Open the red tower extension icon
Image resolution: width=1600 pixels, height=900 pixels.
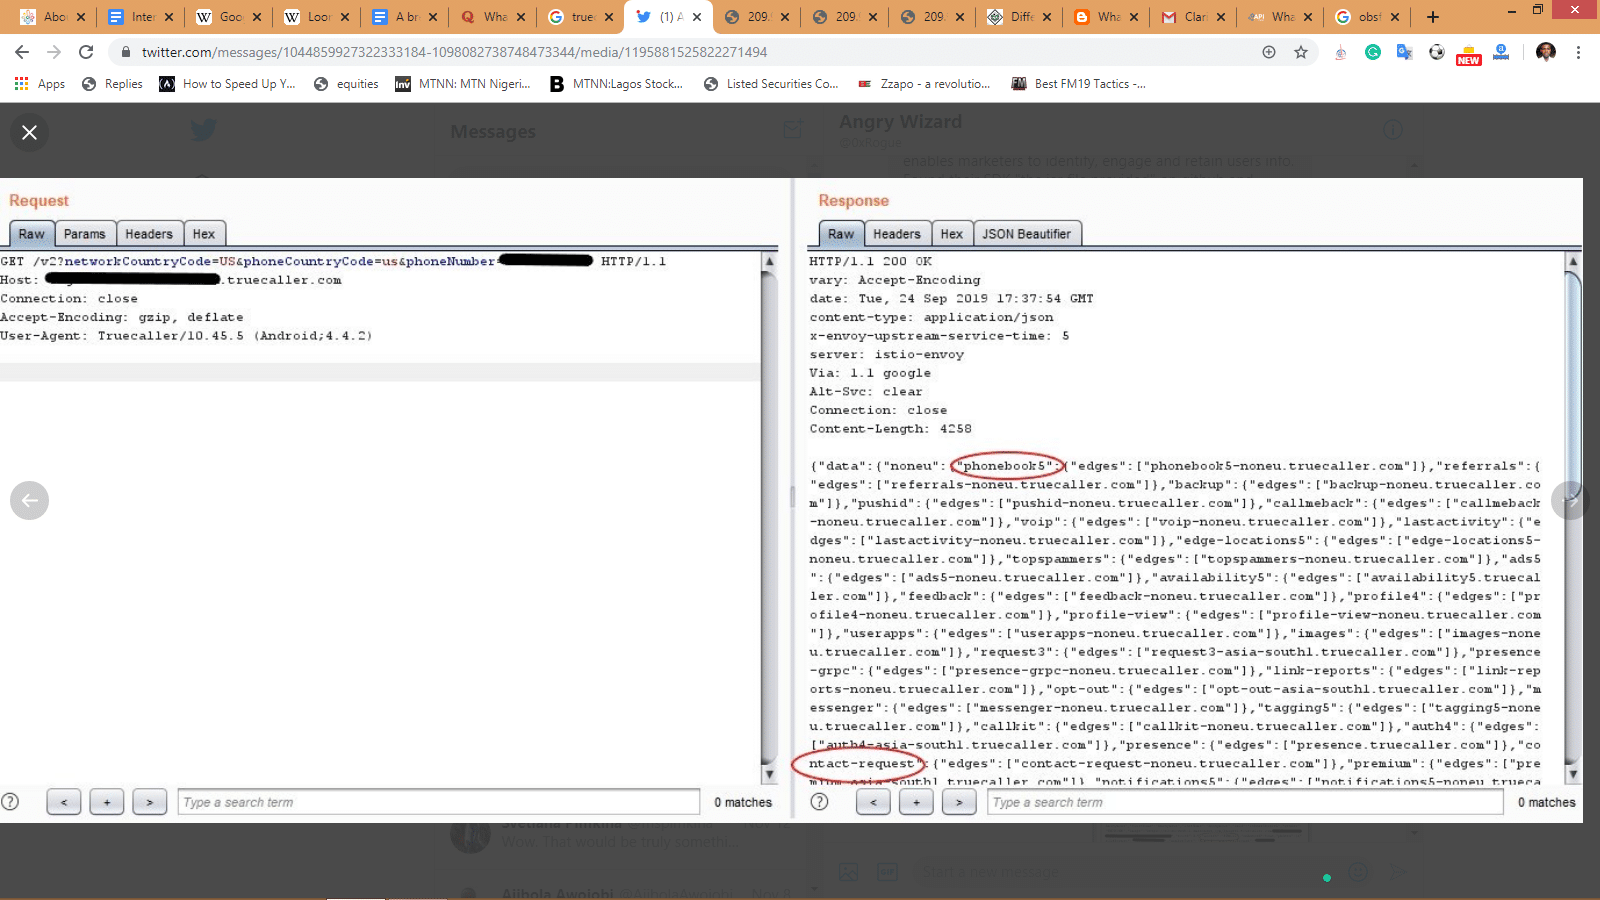click(1341, 52)
